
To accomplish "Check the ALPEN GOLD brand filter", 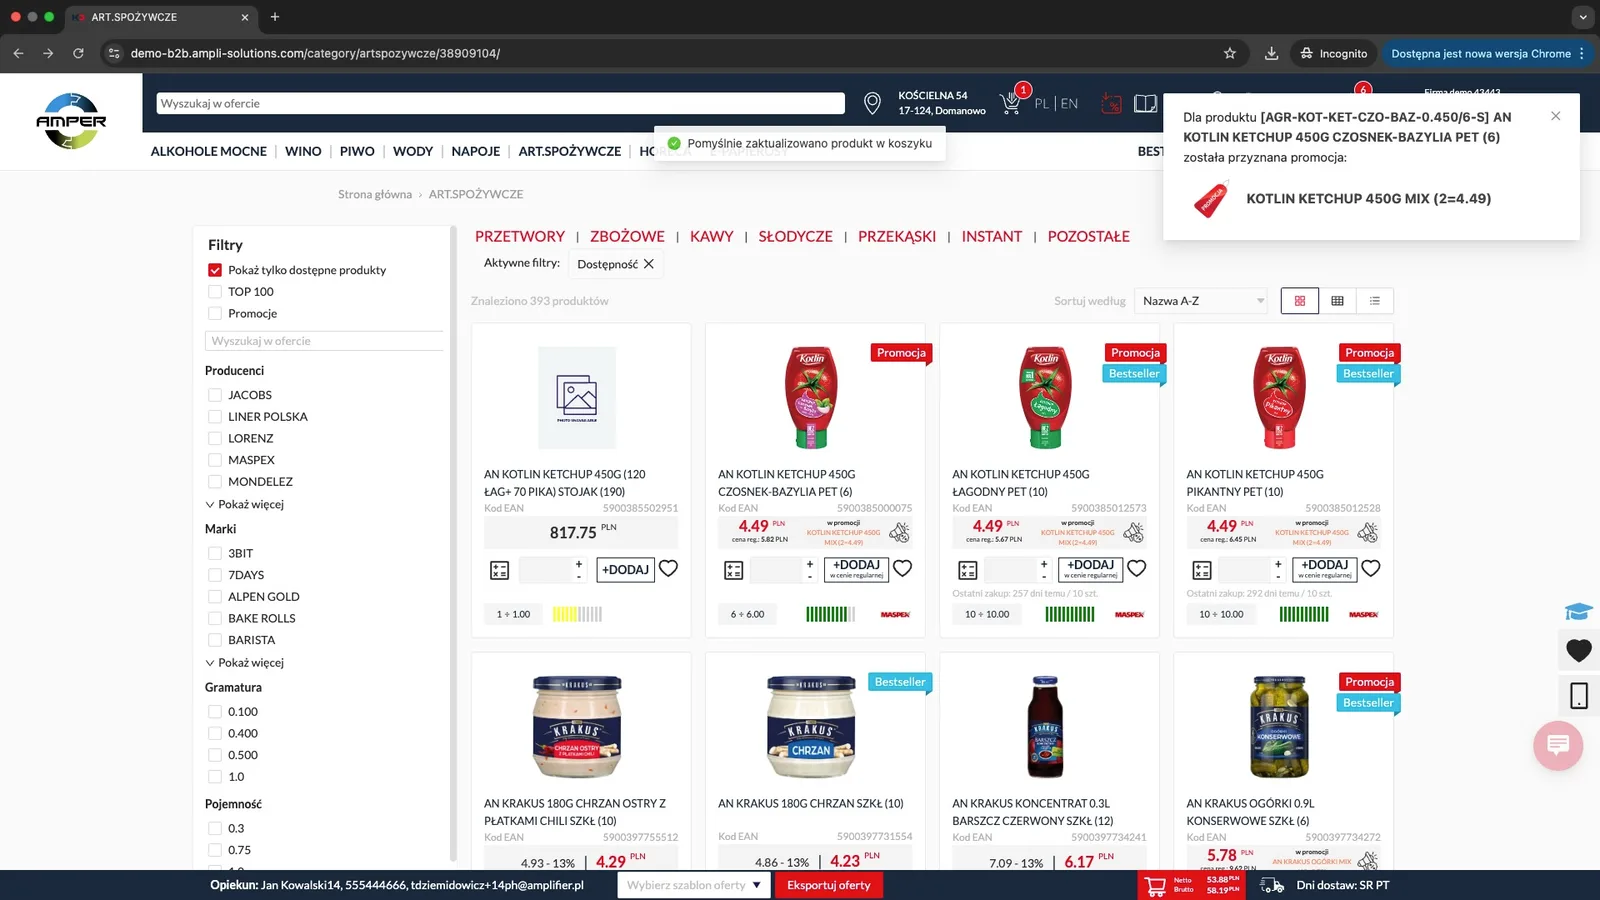I will pyautogui.click(x=215, y=597).
